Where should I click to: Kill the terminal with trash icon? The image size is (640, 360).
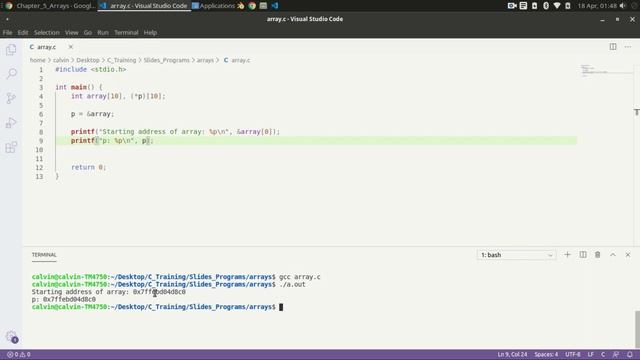(598, 255)
